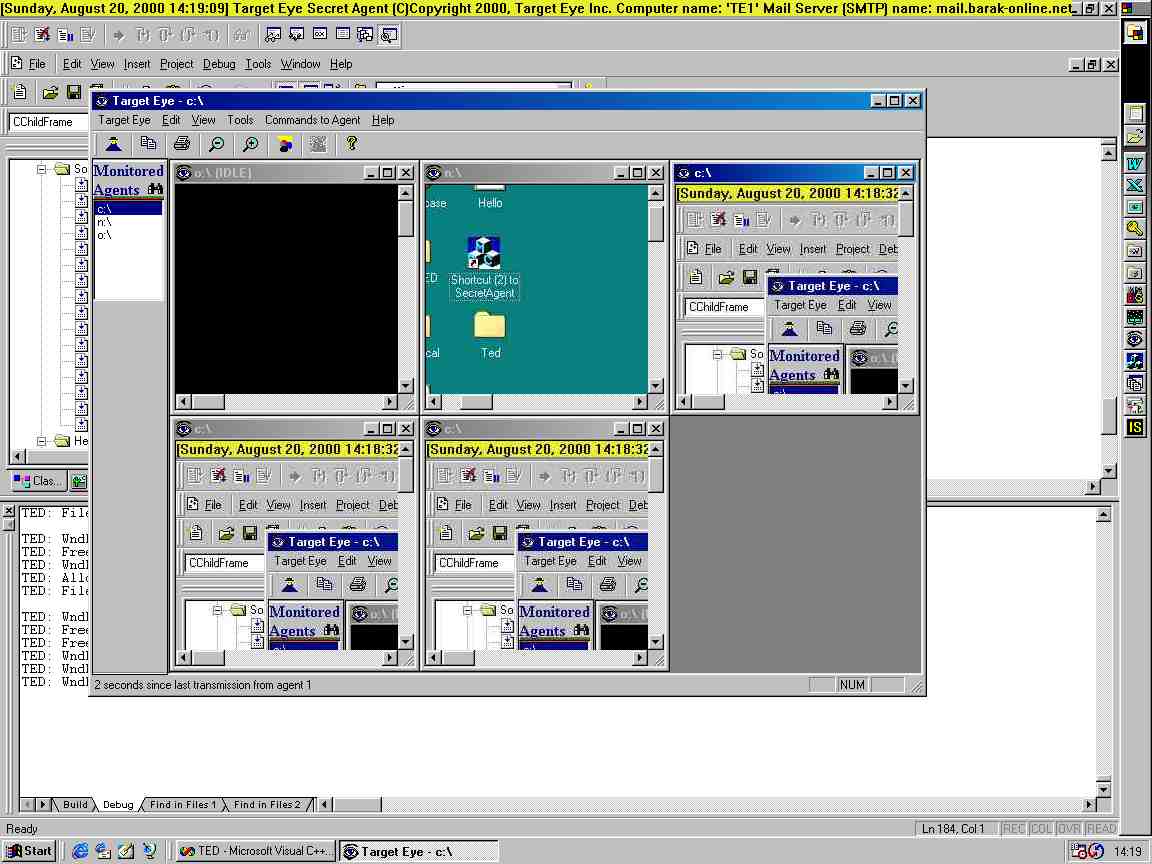Viewport: 1152px width, 864px height.
Task: Click the QuickWatch glasses icon
Action: 240,35
